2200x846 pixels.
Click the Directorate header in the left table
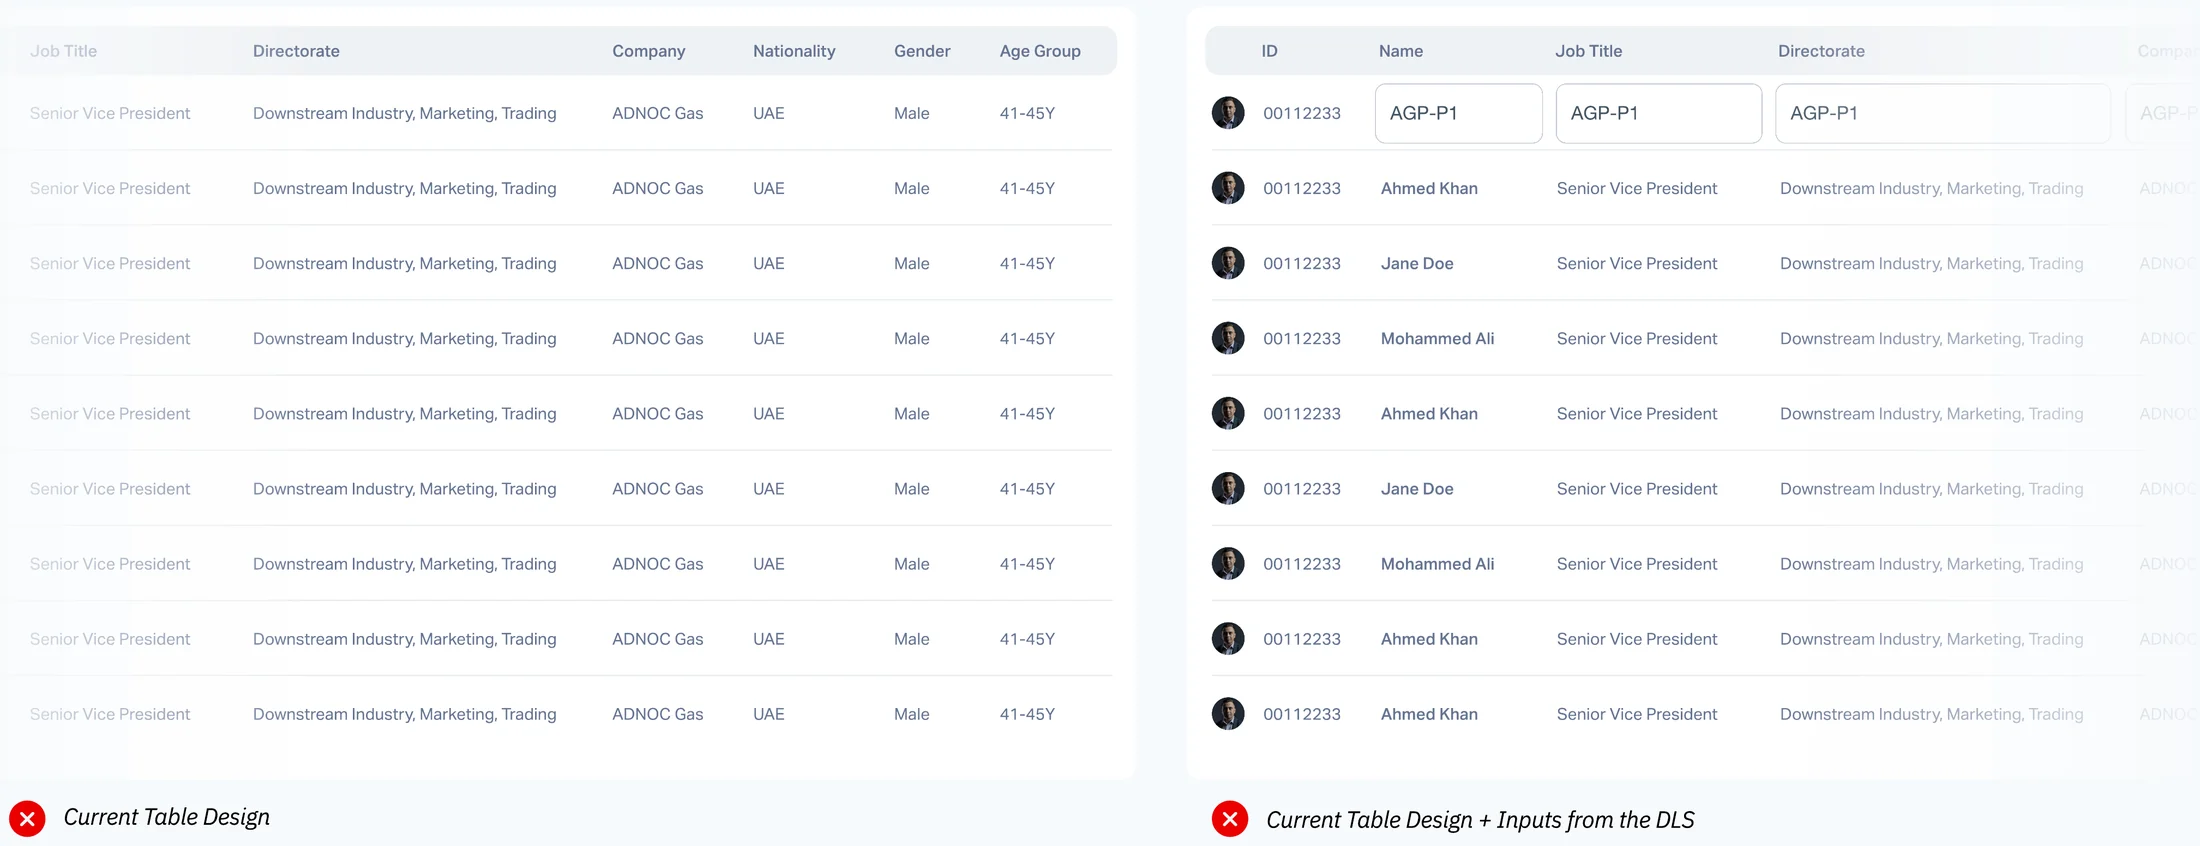[296, 51]
